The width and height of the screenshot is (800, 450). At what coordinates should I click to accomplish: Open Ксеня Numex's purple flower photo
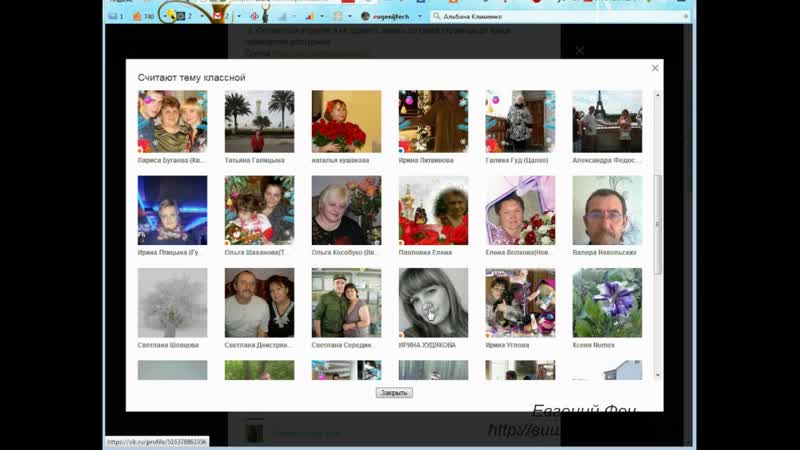tap(607, 303)
